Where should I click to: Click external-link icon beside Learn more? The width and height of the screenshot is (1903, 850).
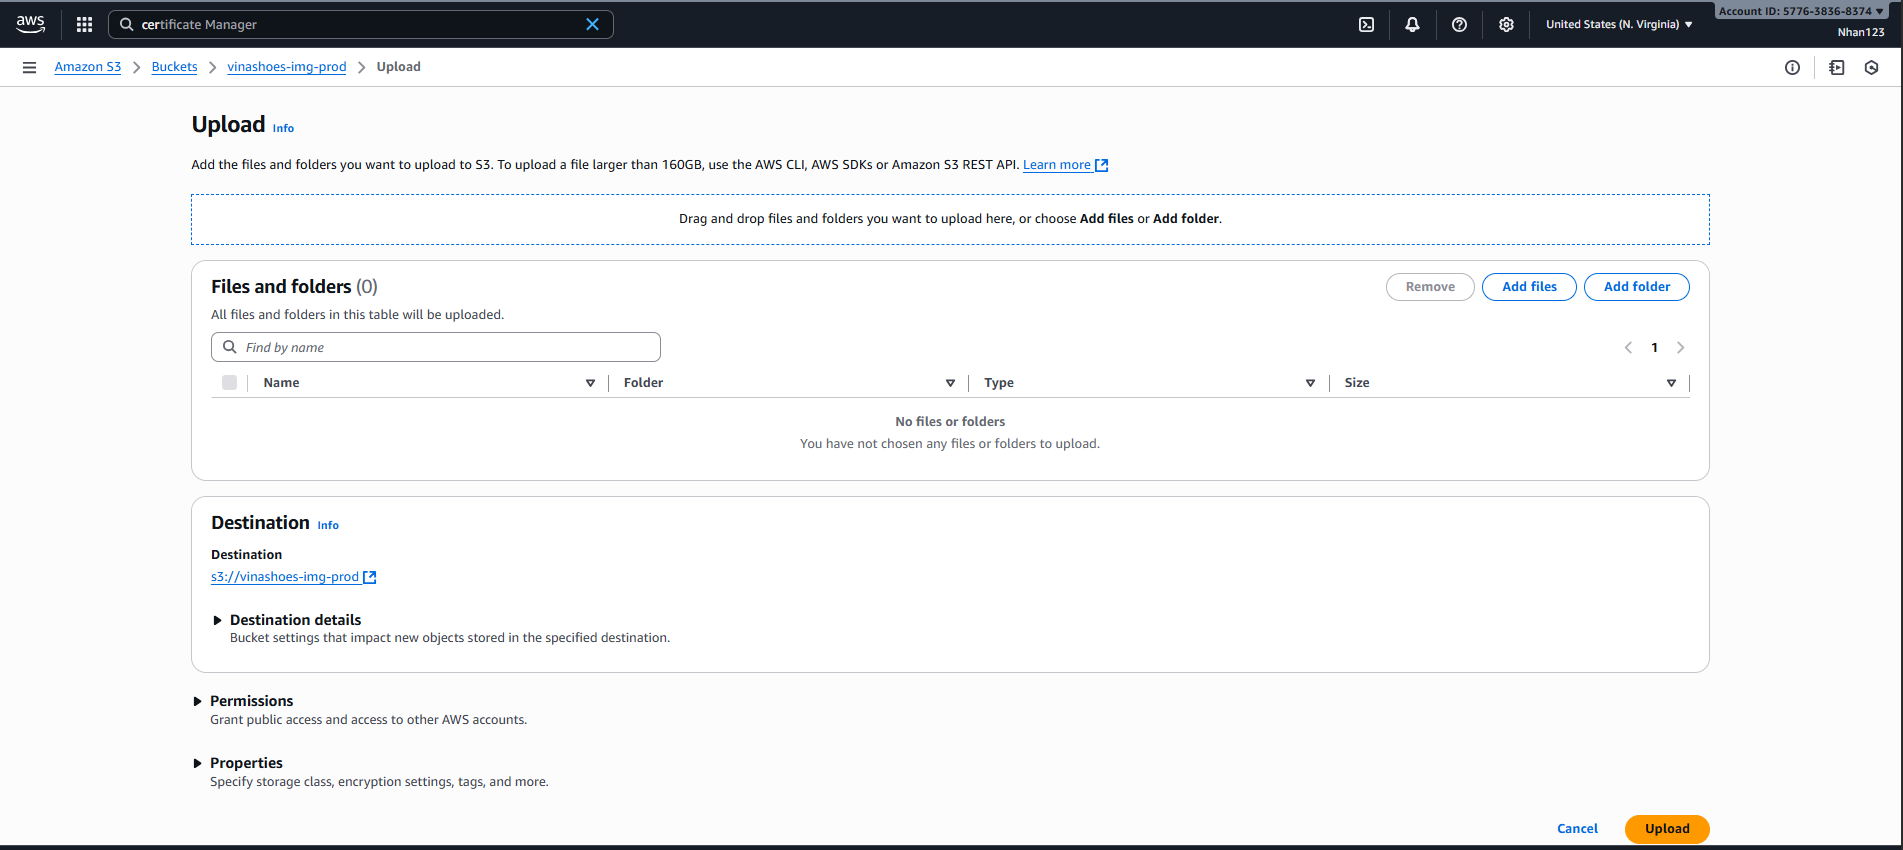point(1101,165)
